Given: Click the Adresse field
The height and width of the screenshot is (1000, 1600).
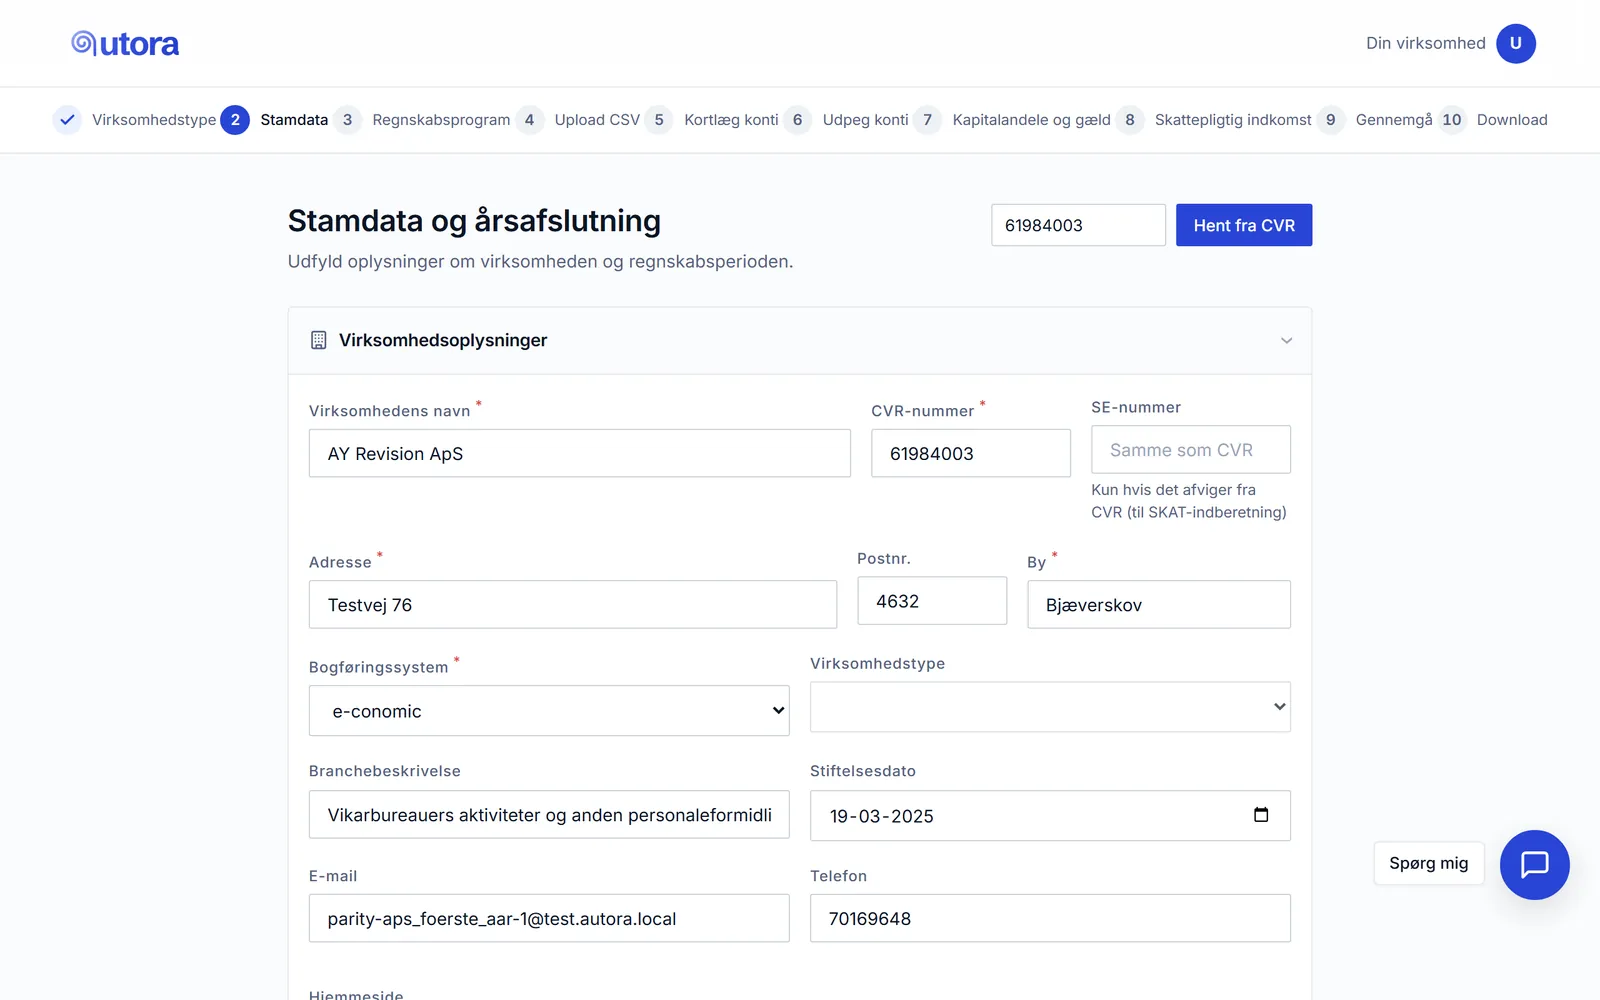Looking at the screenshot, I should pos(573,604).
